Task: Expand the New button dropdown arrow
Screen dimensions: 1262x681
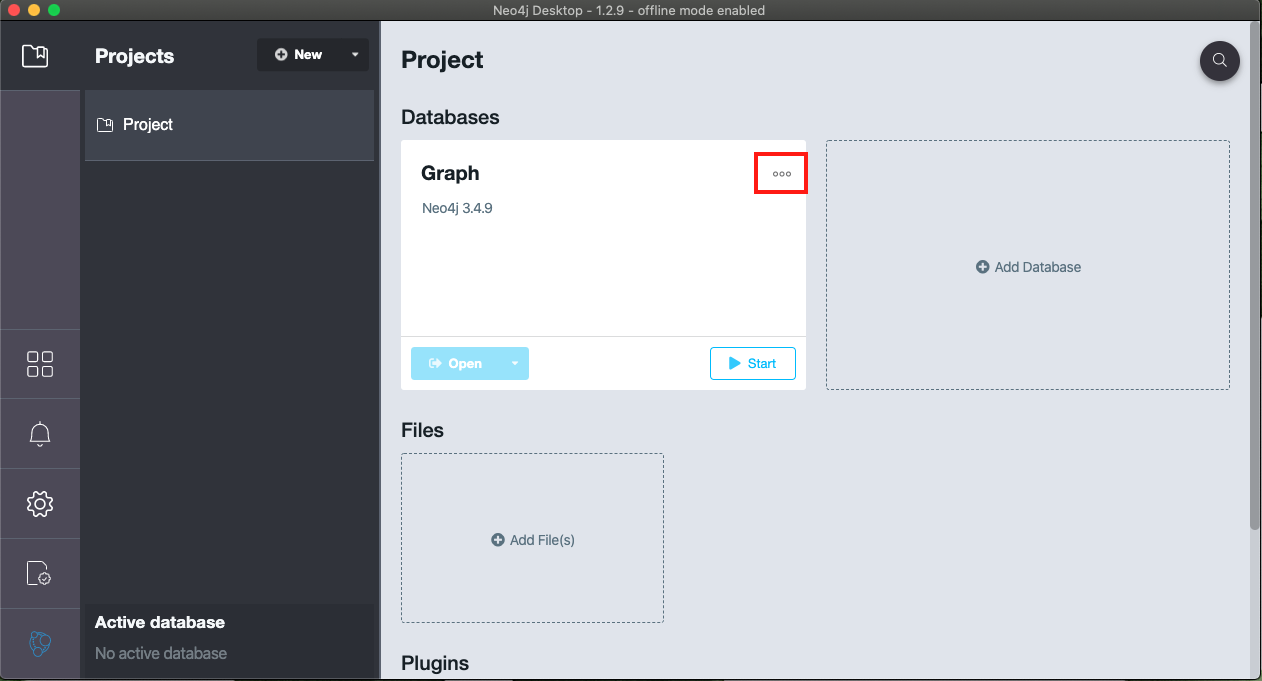Action: (355, 55)
